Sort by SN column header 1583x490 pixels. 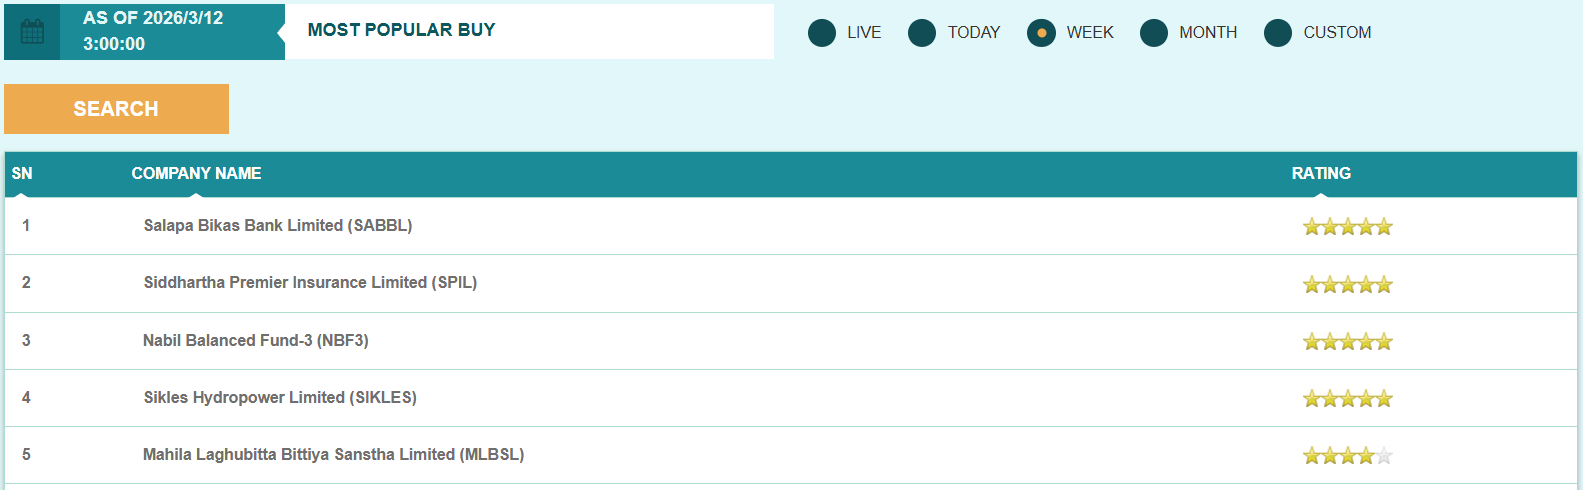coord(22,174)
